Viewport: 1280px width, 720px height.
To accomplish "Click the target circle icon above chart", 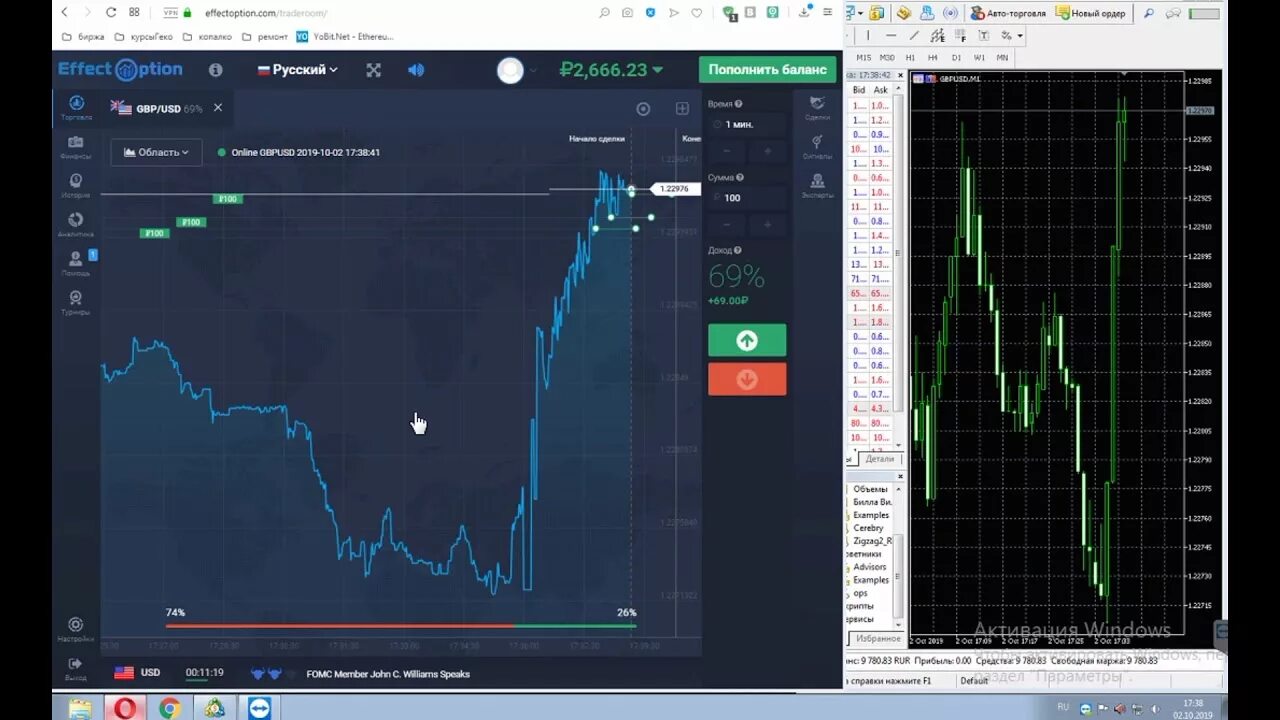I will [643, 109].
